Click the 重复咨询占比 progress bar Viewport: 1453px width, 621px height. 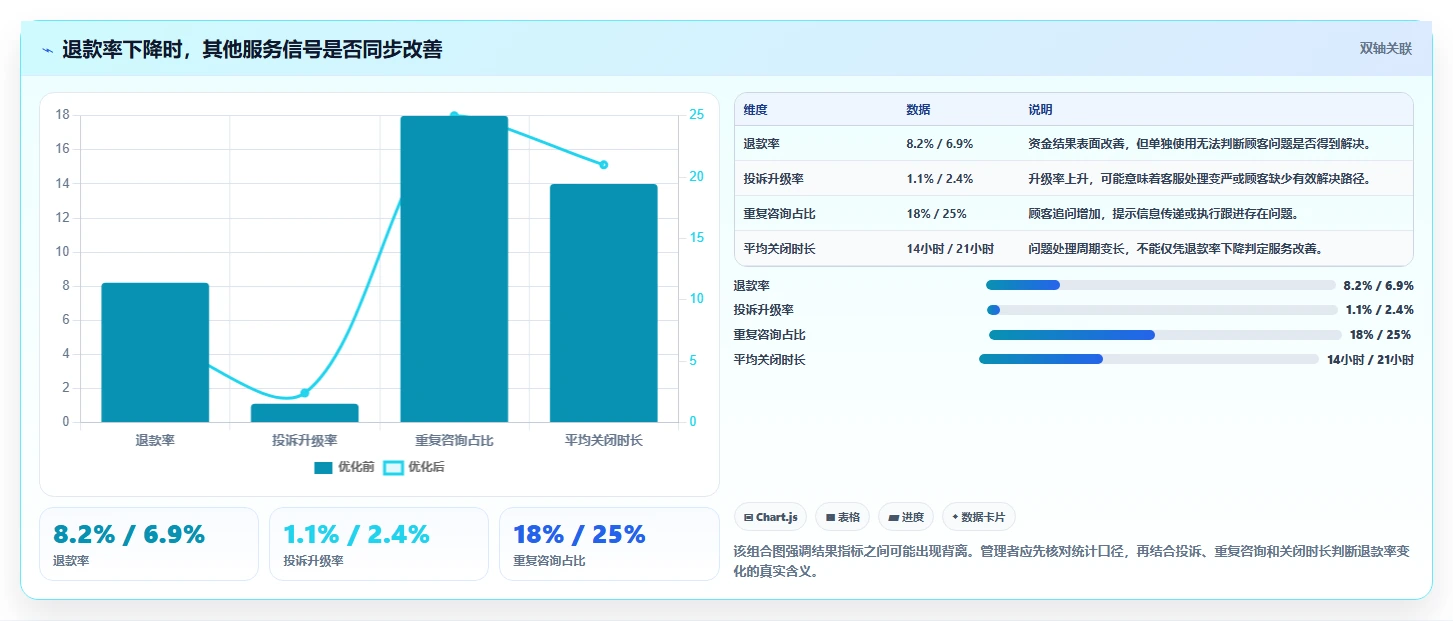(1165, 335)
